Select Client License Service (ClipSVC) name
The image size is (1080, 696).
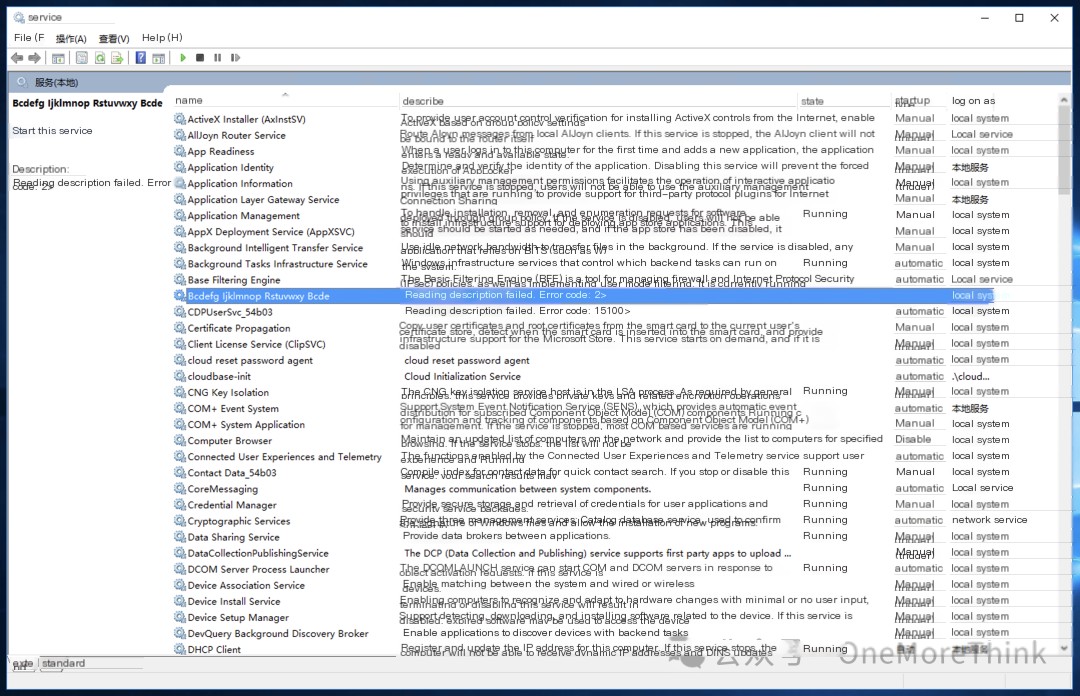click(x=256, y=345)
